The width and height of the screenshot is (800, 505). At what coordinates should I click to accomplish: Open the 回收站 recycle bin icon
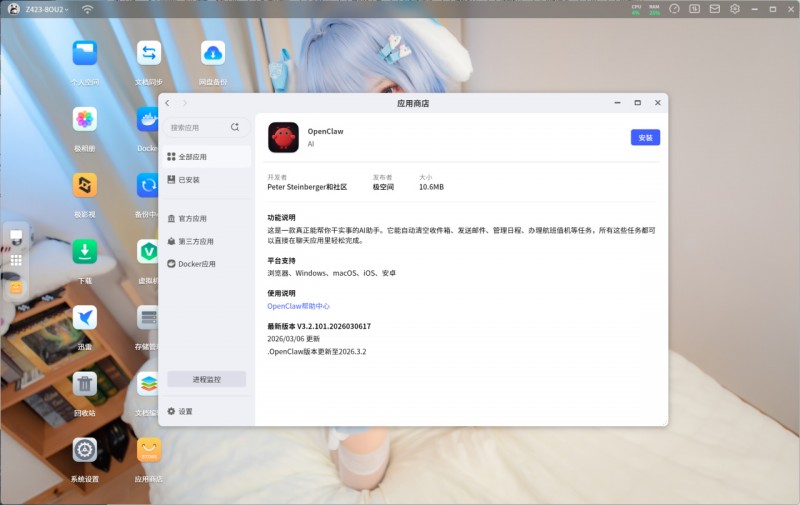[x=85, y=384]
